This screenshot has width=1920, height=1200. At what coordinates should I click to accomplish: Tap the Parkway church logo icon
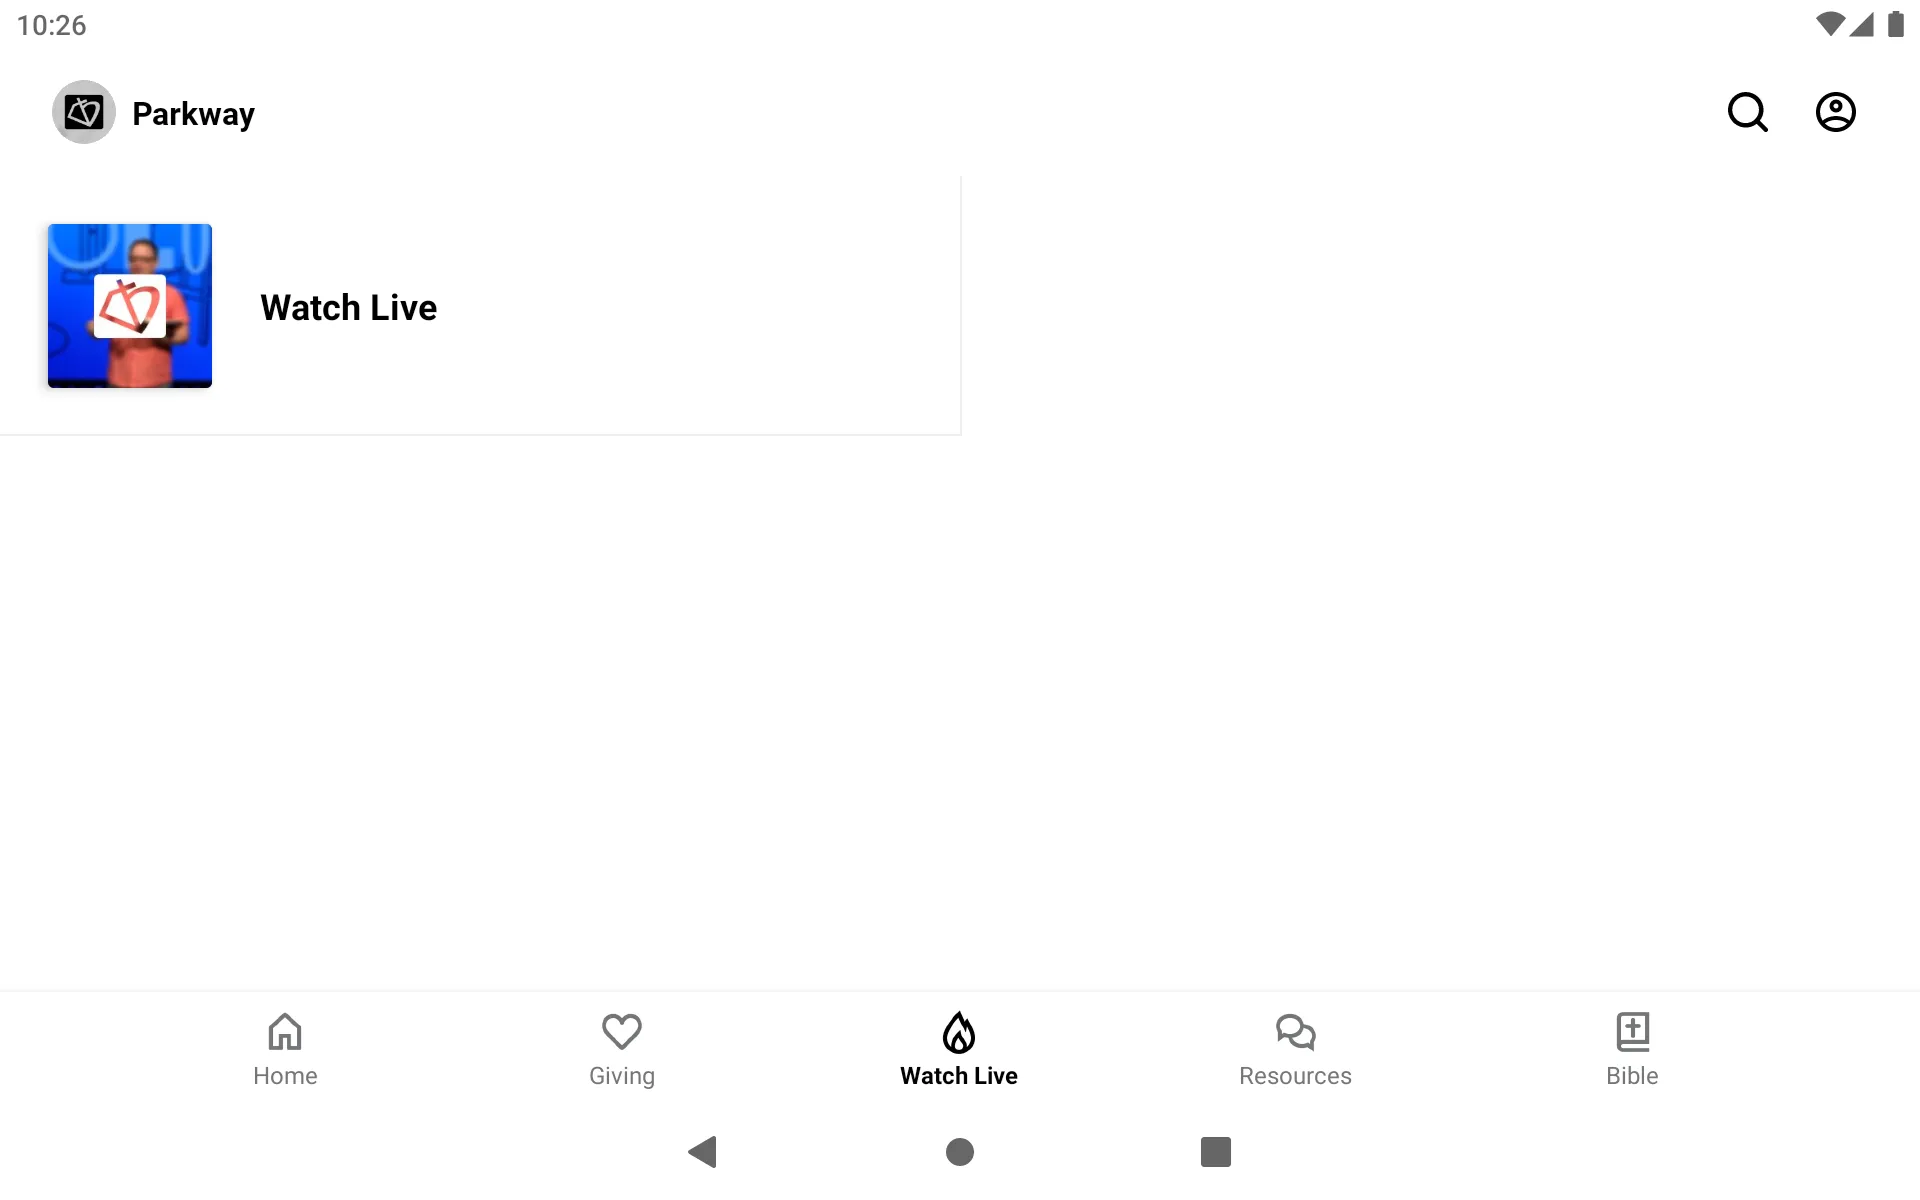coord(83,112)
